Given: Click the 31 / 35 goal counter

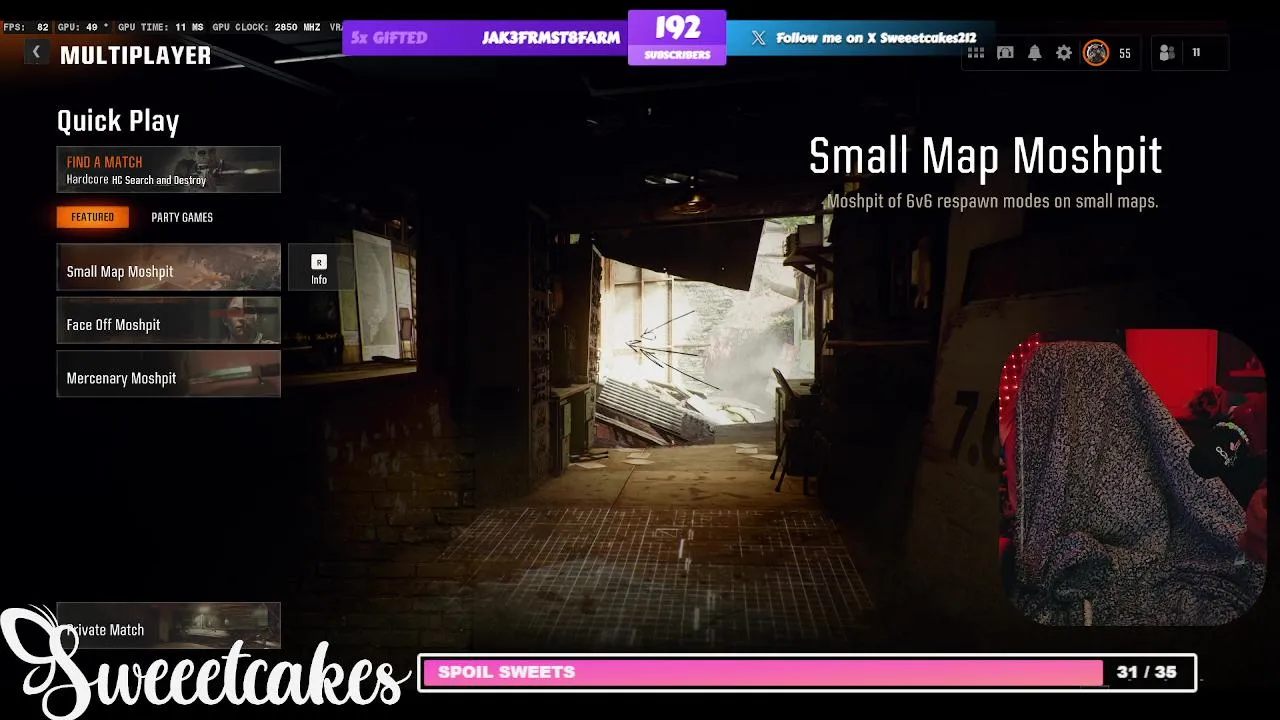Looking at the screenshot, I should [x=1147, y=672].
